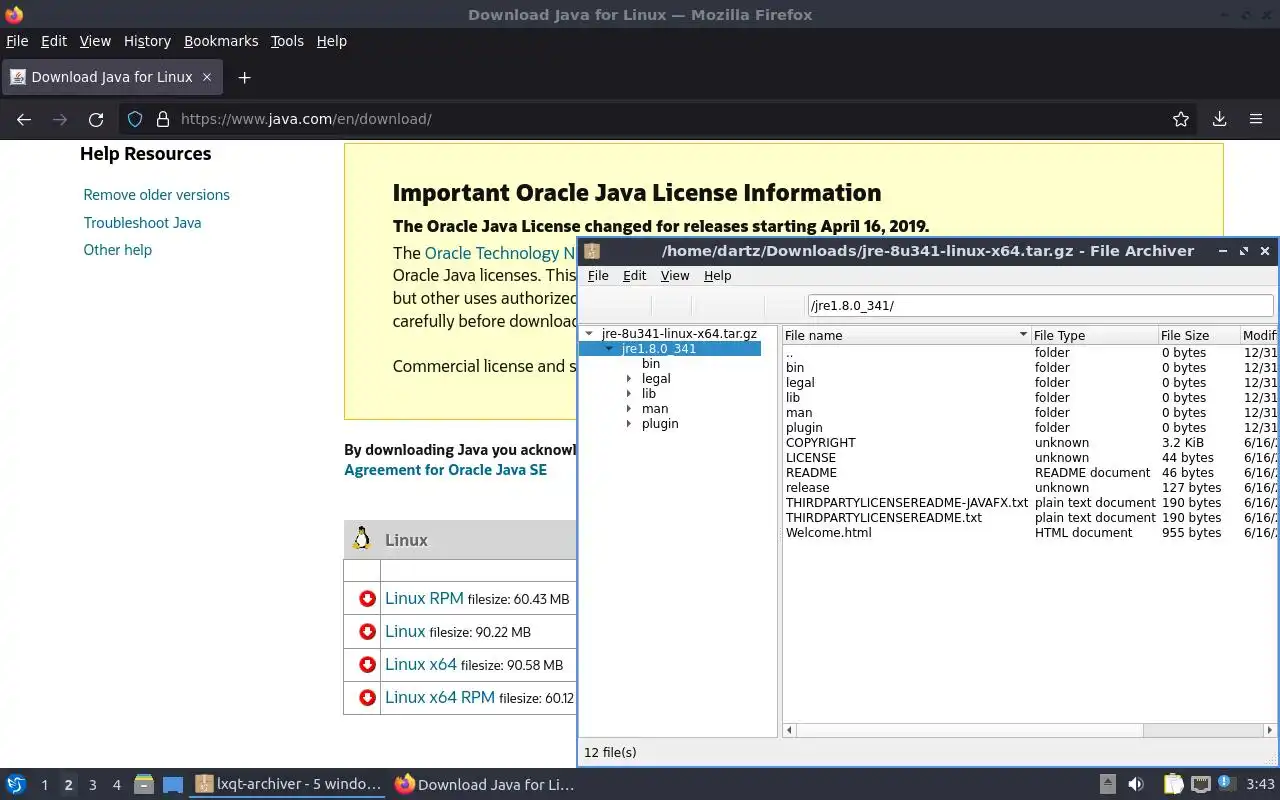Switch to desktop 4 in pager
This screenshot has width=1280, height=800.
point(116,785)
